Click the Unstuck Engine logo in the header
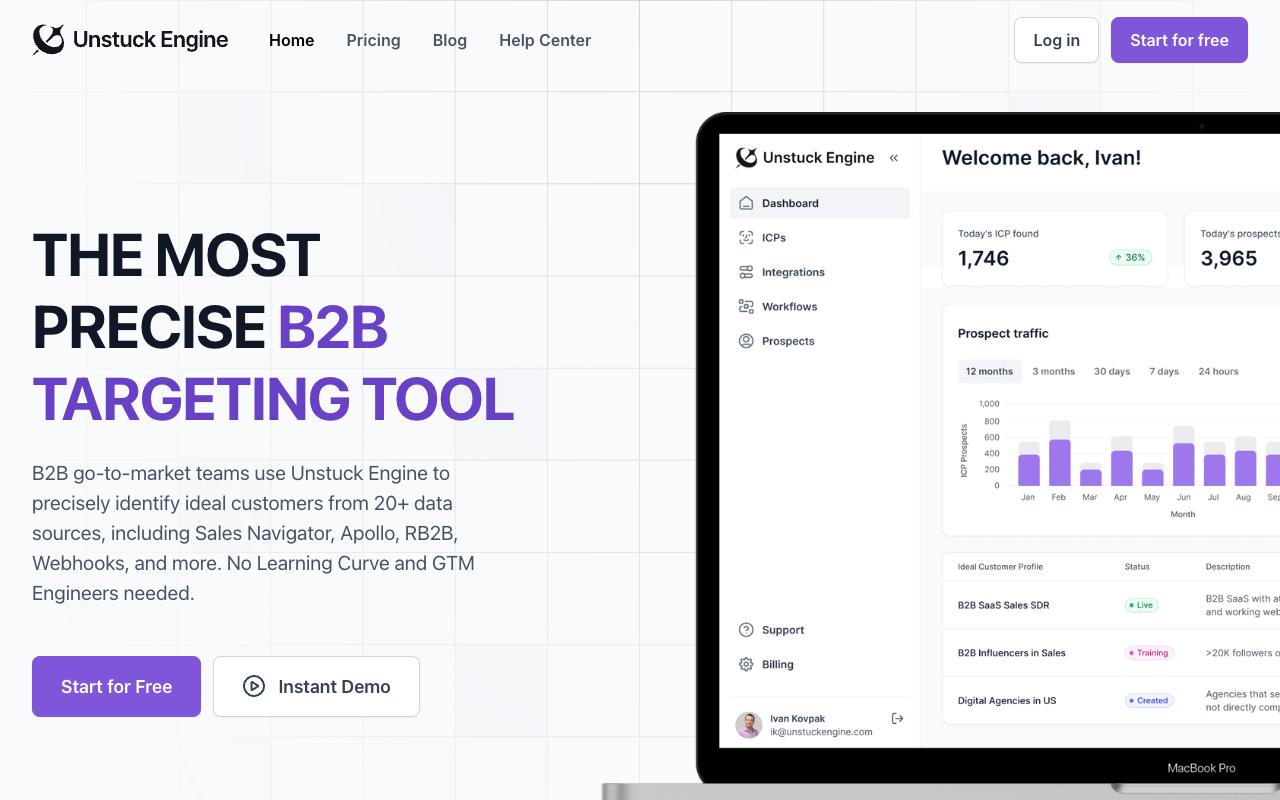The height and width of the screenshot is (800, 1280). [x=130, y=40]
